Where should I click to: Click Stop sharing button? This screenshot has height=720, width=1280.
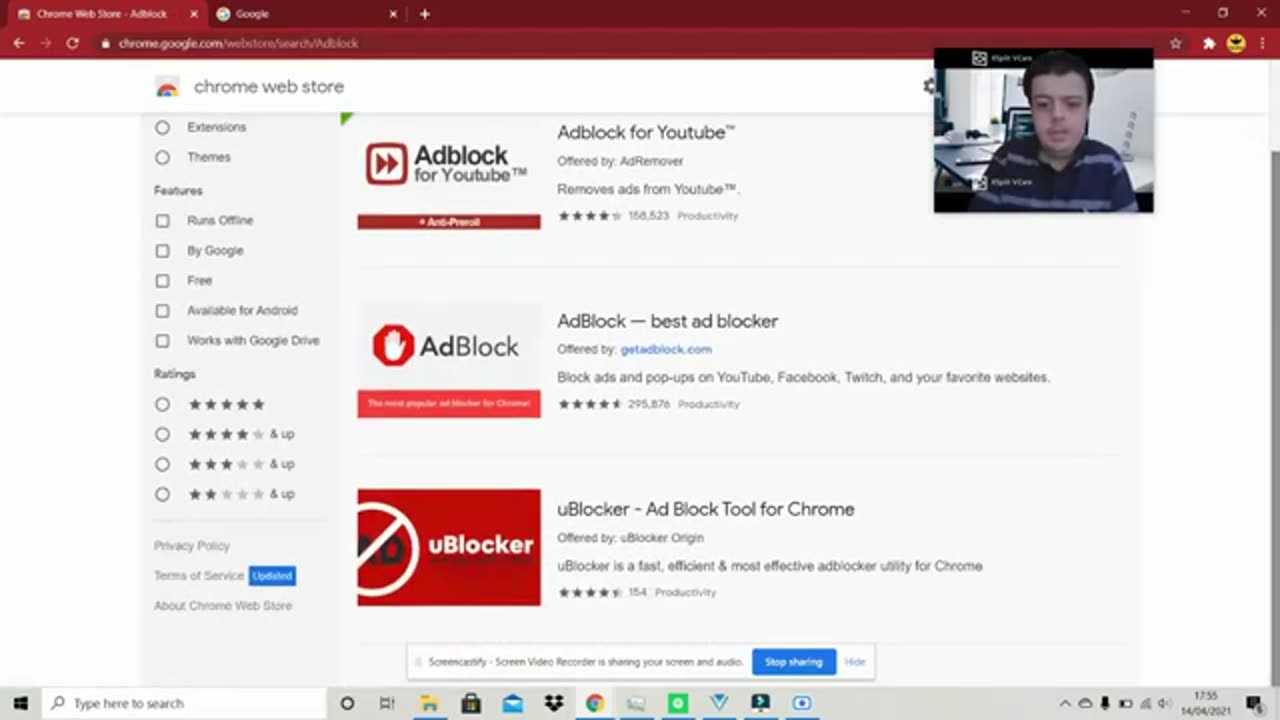tap(794, 662)
